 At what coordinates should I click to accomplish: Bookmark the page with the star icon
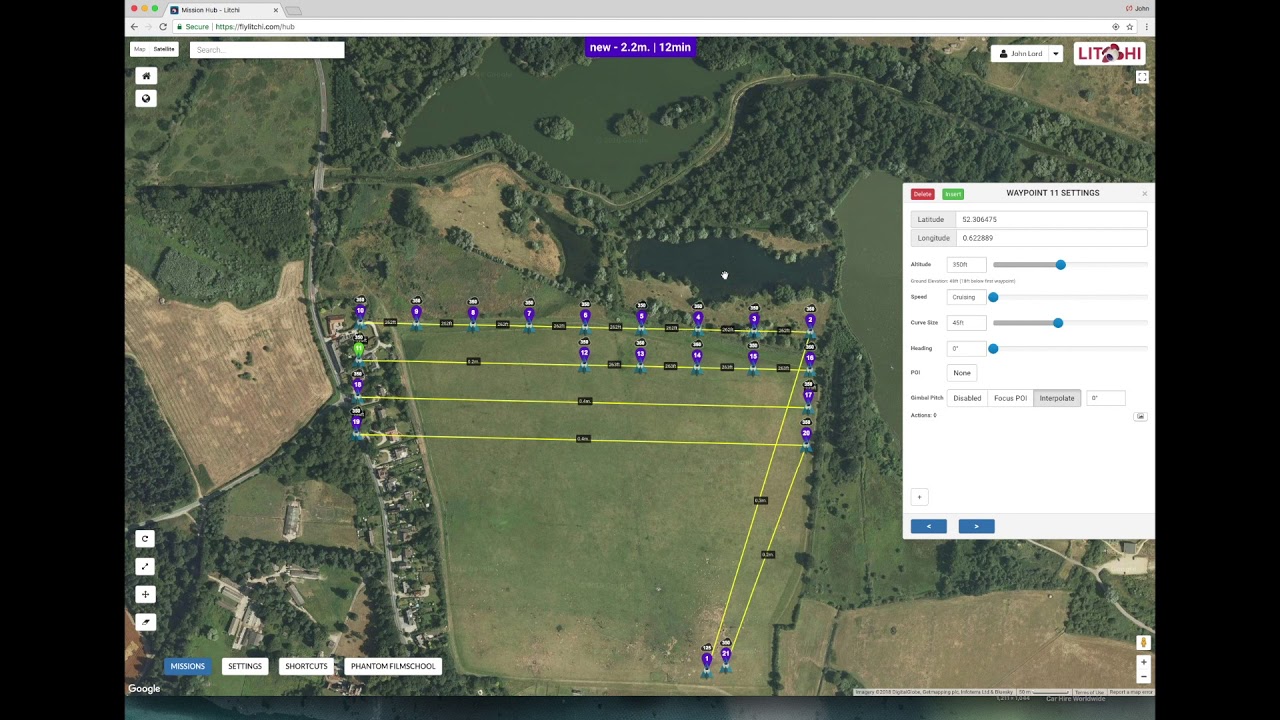(1130, 27)
